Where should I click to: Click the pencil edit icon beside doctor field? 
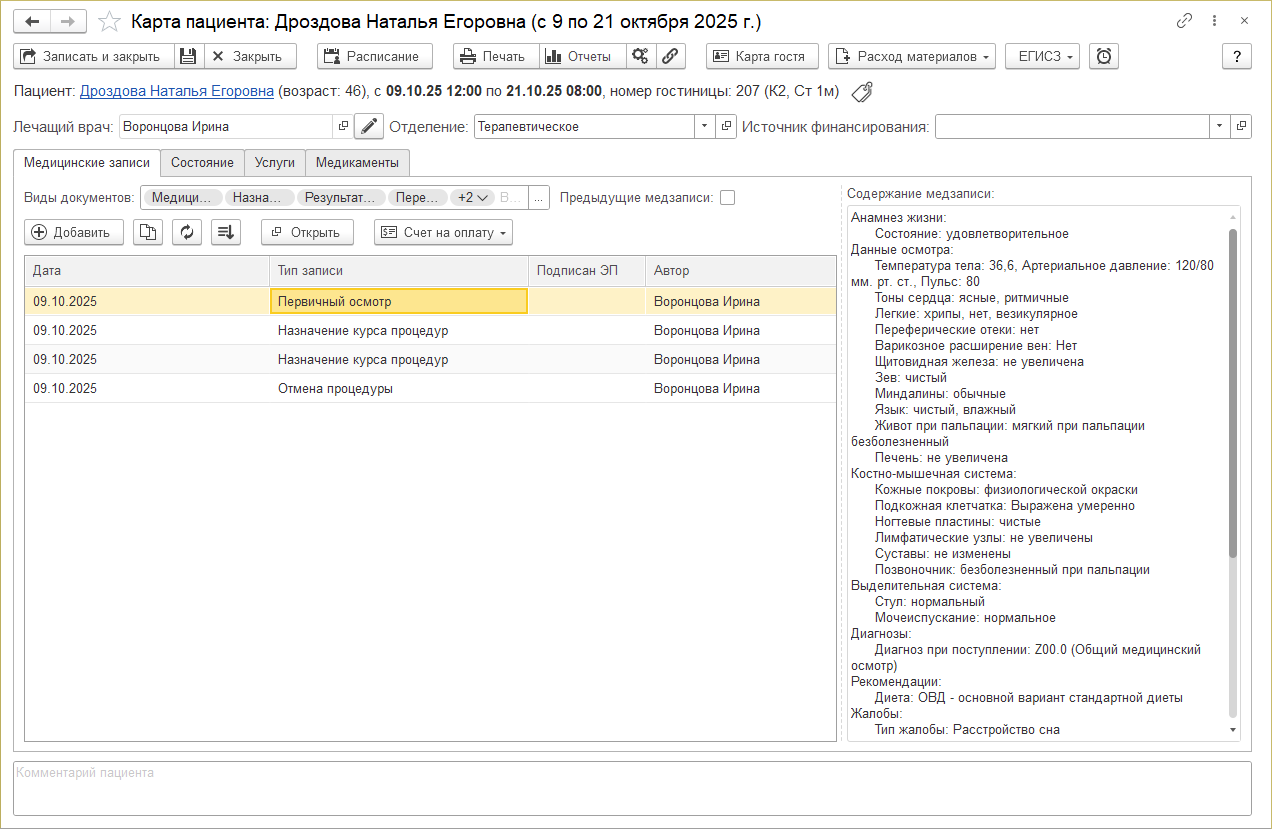369,126
